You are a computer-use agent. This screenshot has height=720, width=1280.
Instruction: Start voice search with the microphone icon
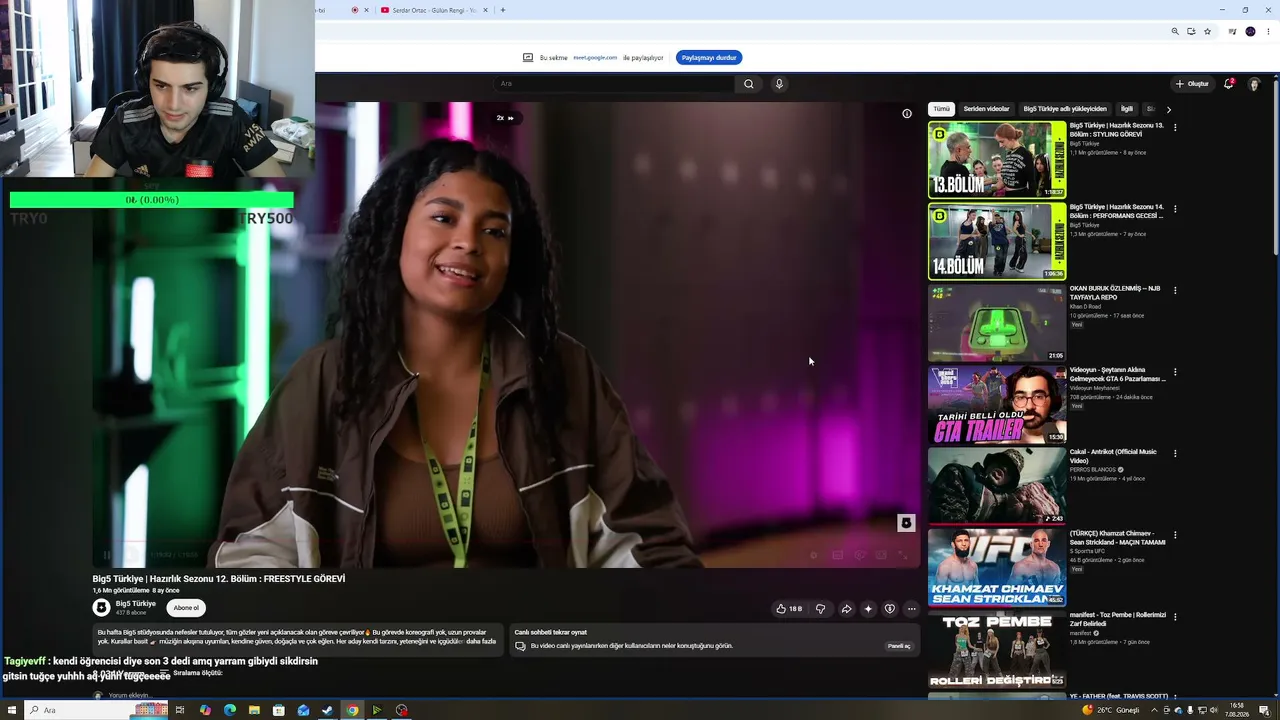click(x=779, y=84)
